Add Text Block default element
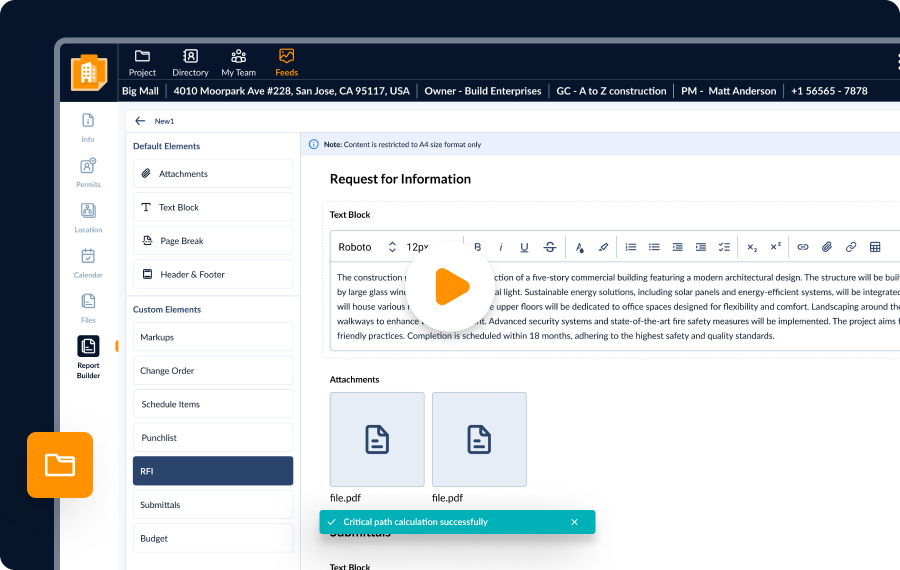900x570 pixels. coord(213,207)
